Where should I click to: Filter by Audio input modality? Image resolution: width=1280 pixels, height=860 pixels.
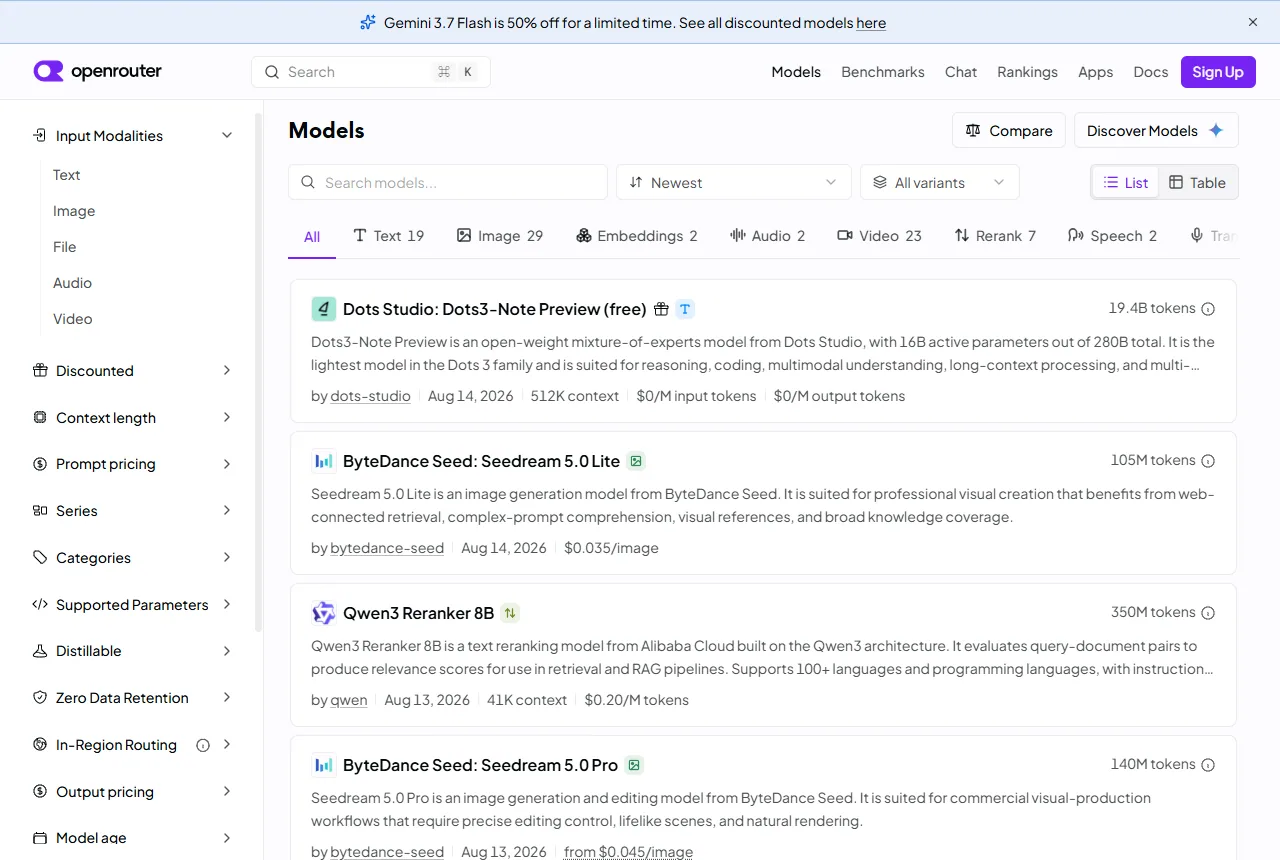[72, 283]
